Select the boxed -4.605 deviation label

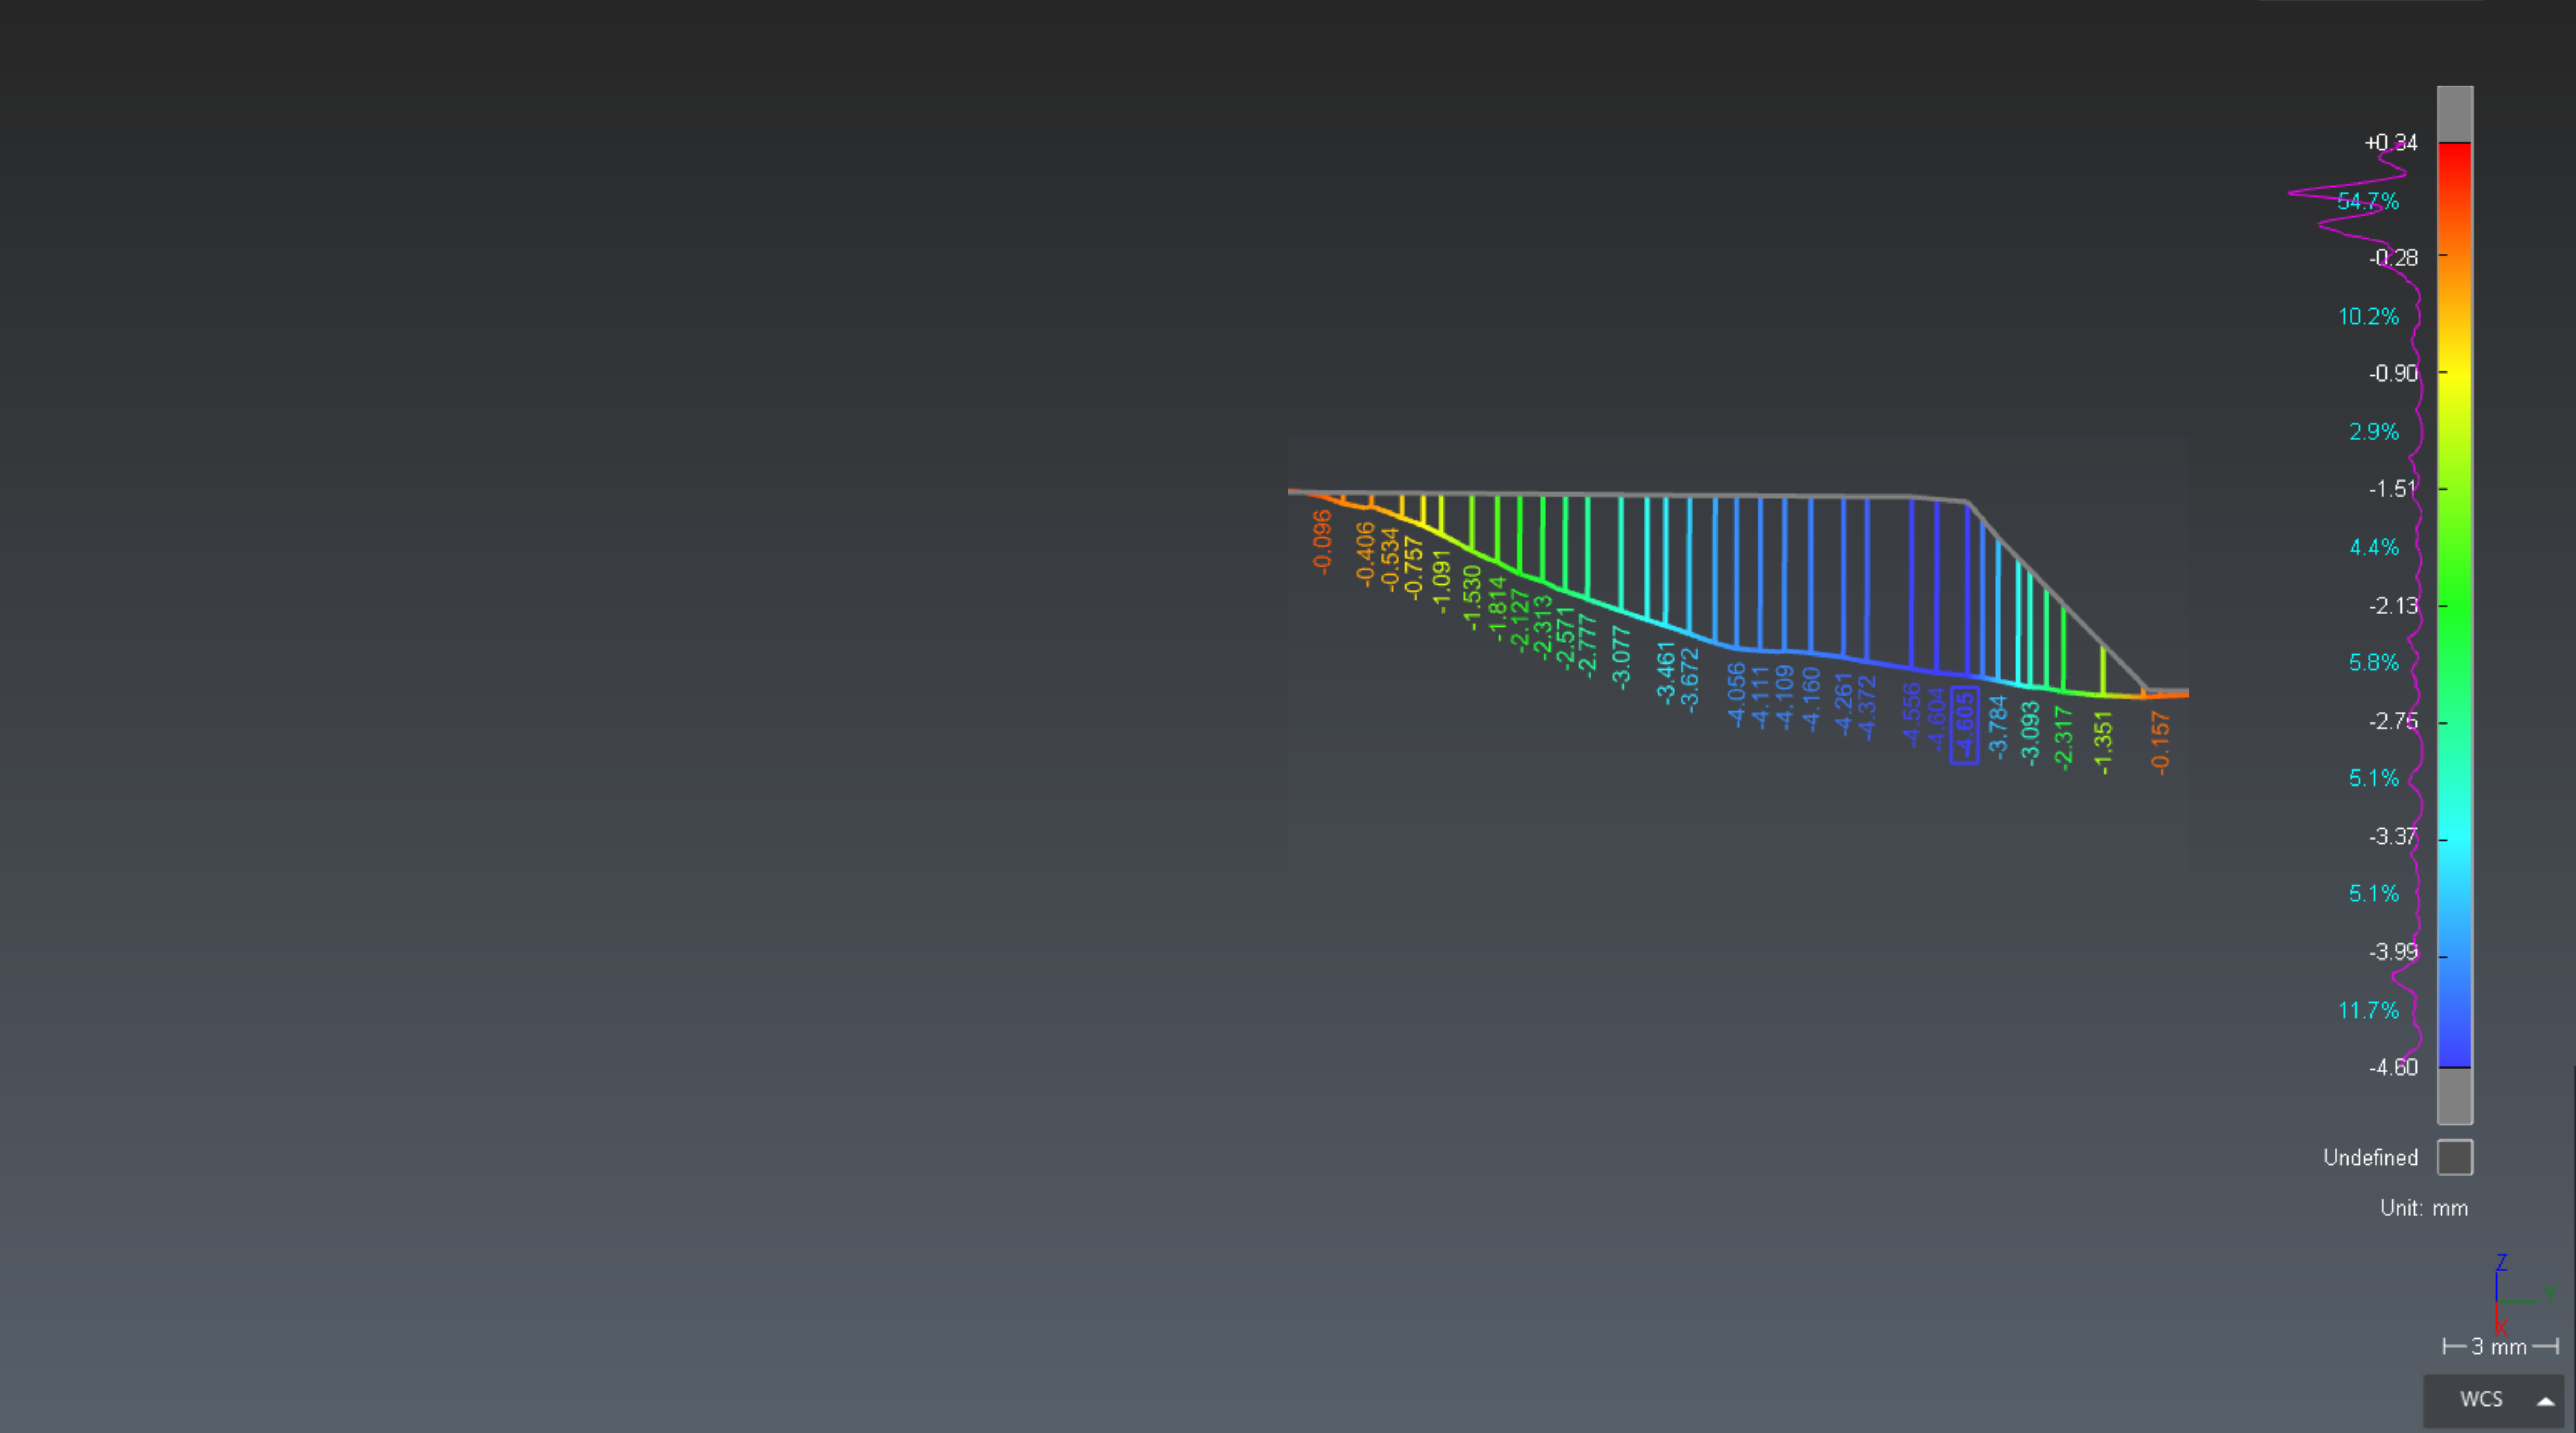[1964, 726]
